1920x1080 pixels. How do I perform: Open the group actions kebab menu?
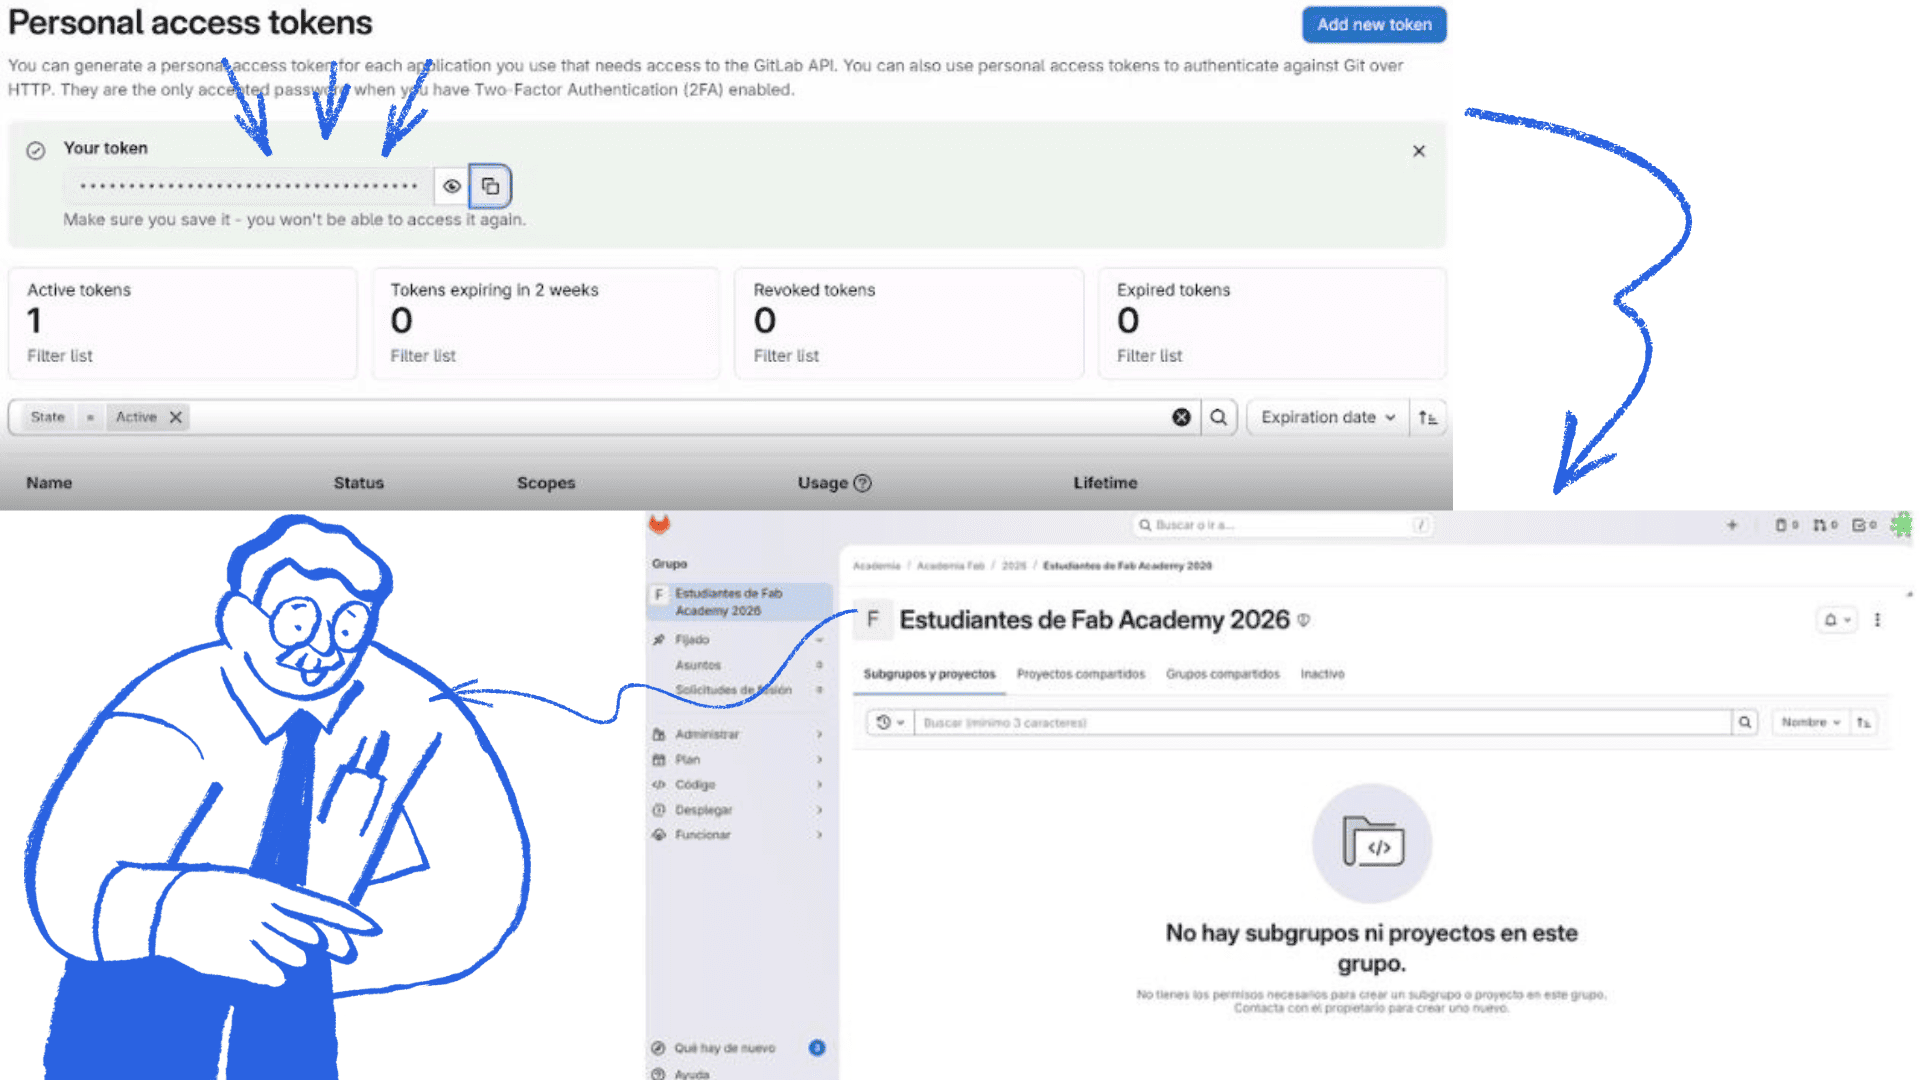1877,620
